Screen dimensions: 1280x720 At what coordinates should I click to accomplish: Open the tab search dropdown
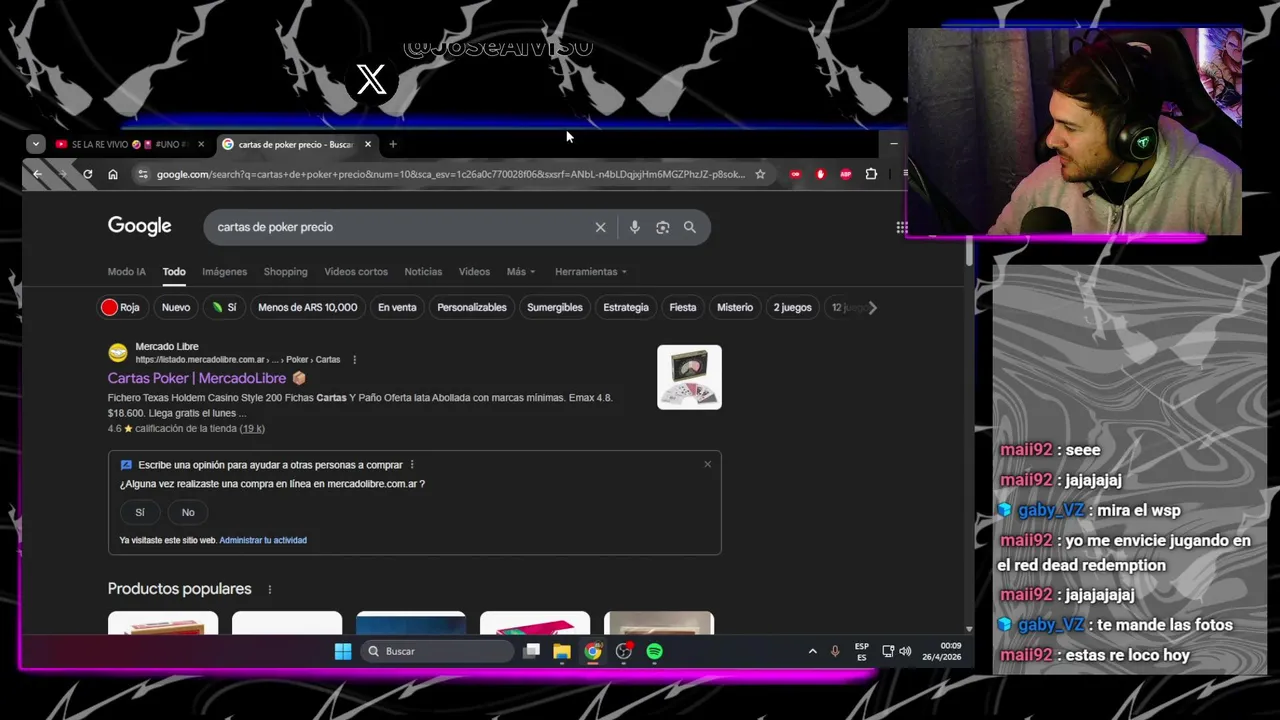tap(36, 144)
